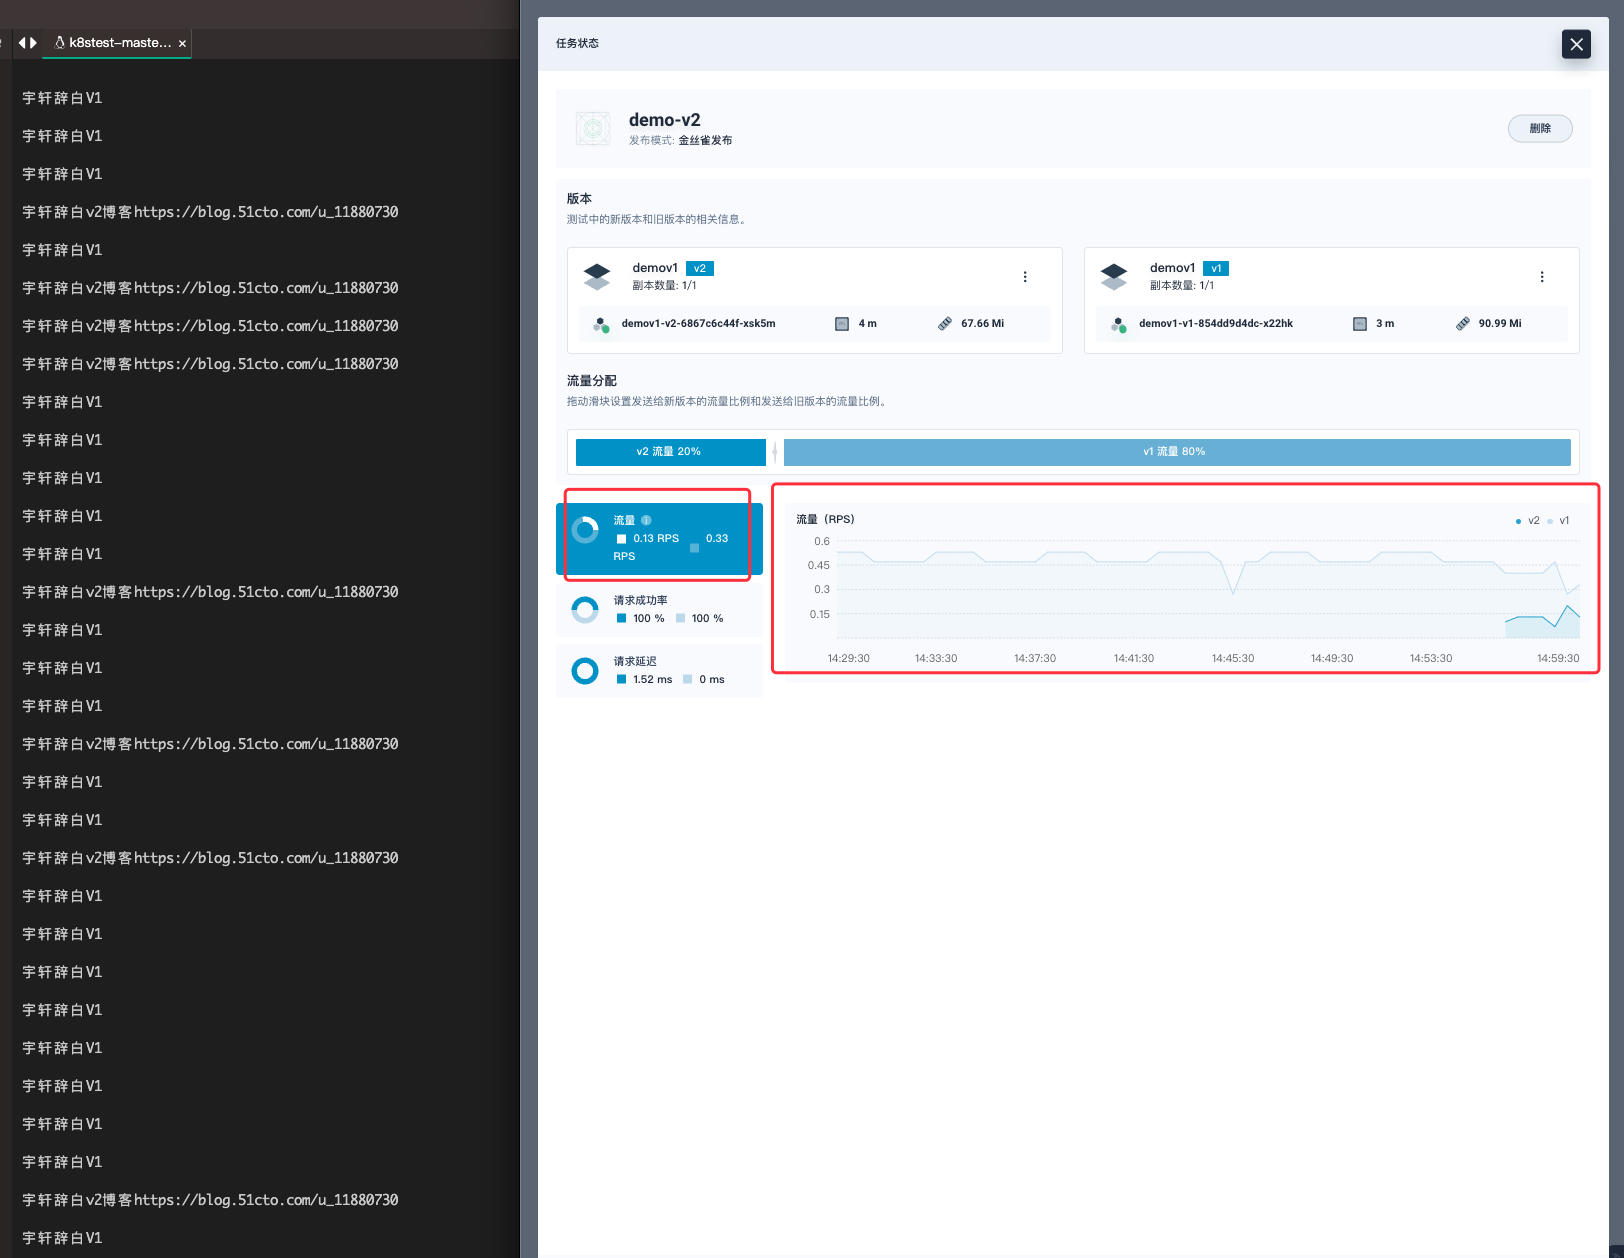This screenshot has width=1624, height=1258.
Task: Click the v2 version tag badge
Action: [x=700, y=268]
